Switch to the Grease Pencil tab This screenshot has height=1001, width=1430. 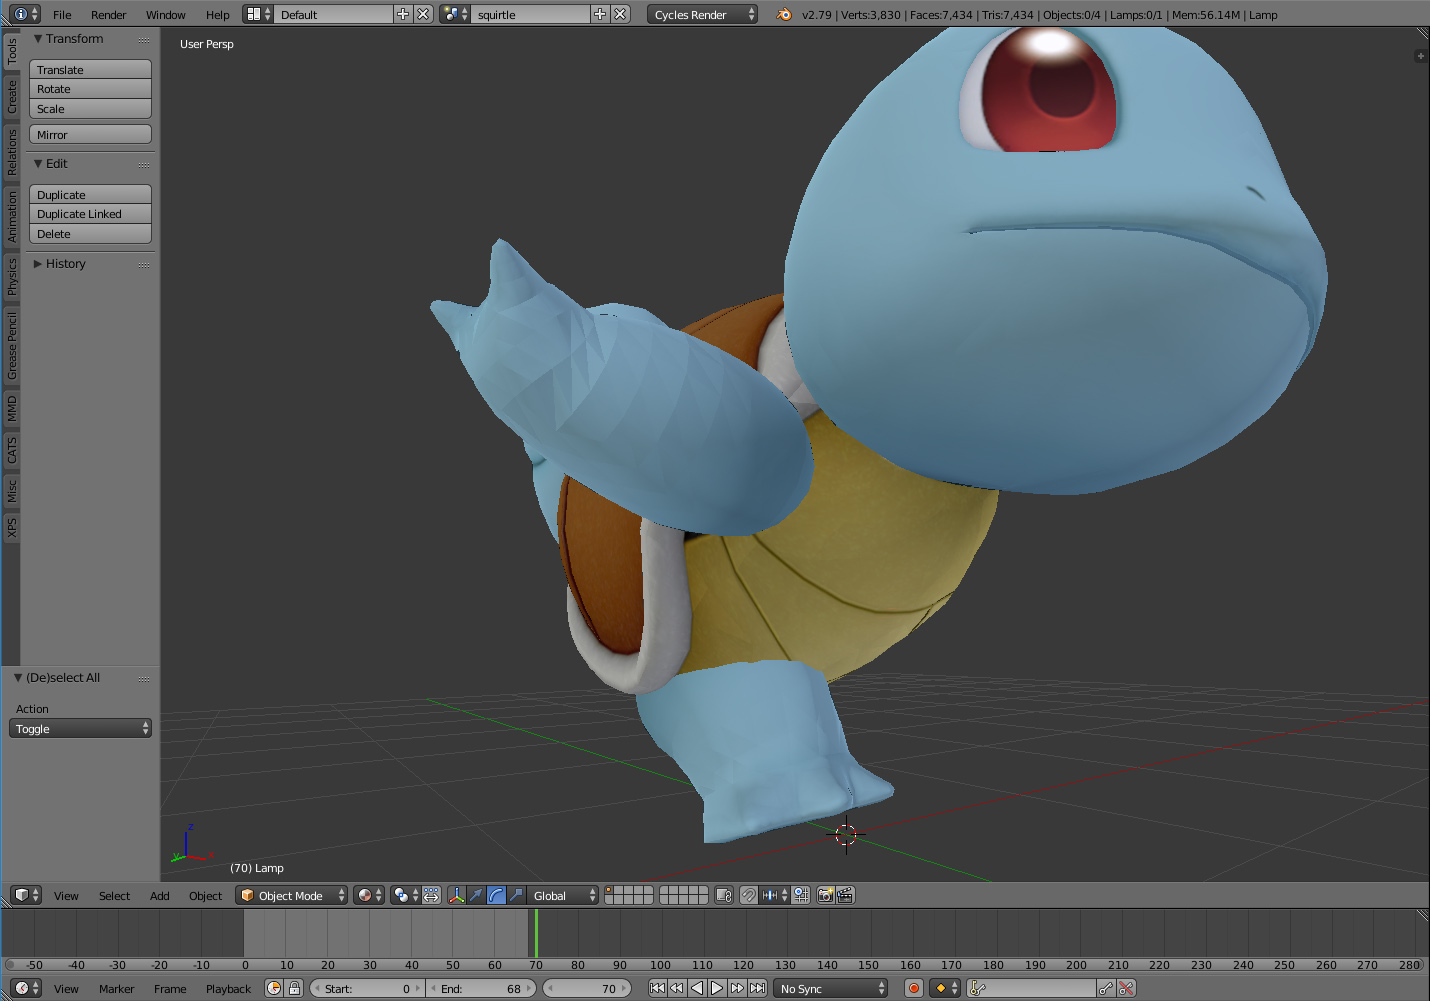coord(12,346)
